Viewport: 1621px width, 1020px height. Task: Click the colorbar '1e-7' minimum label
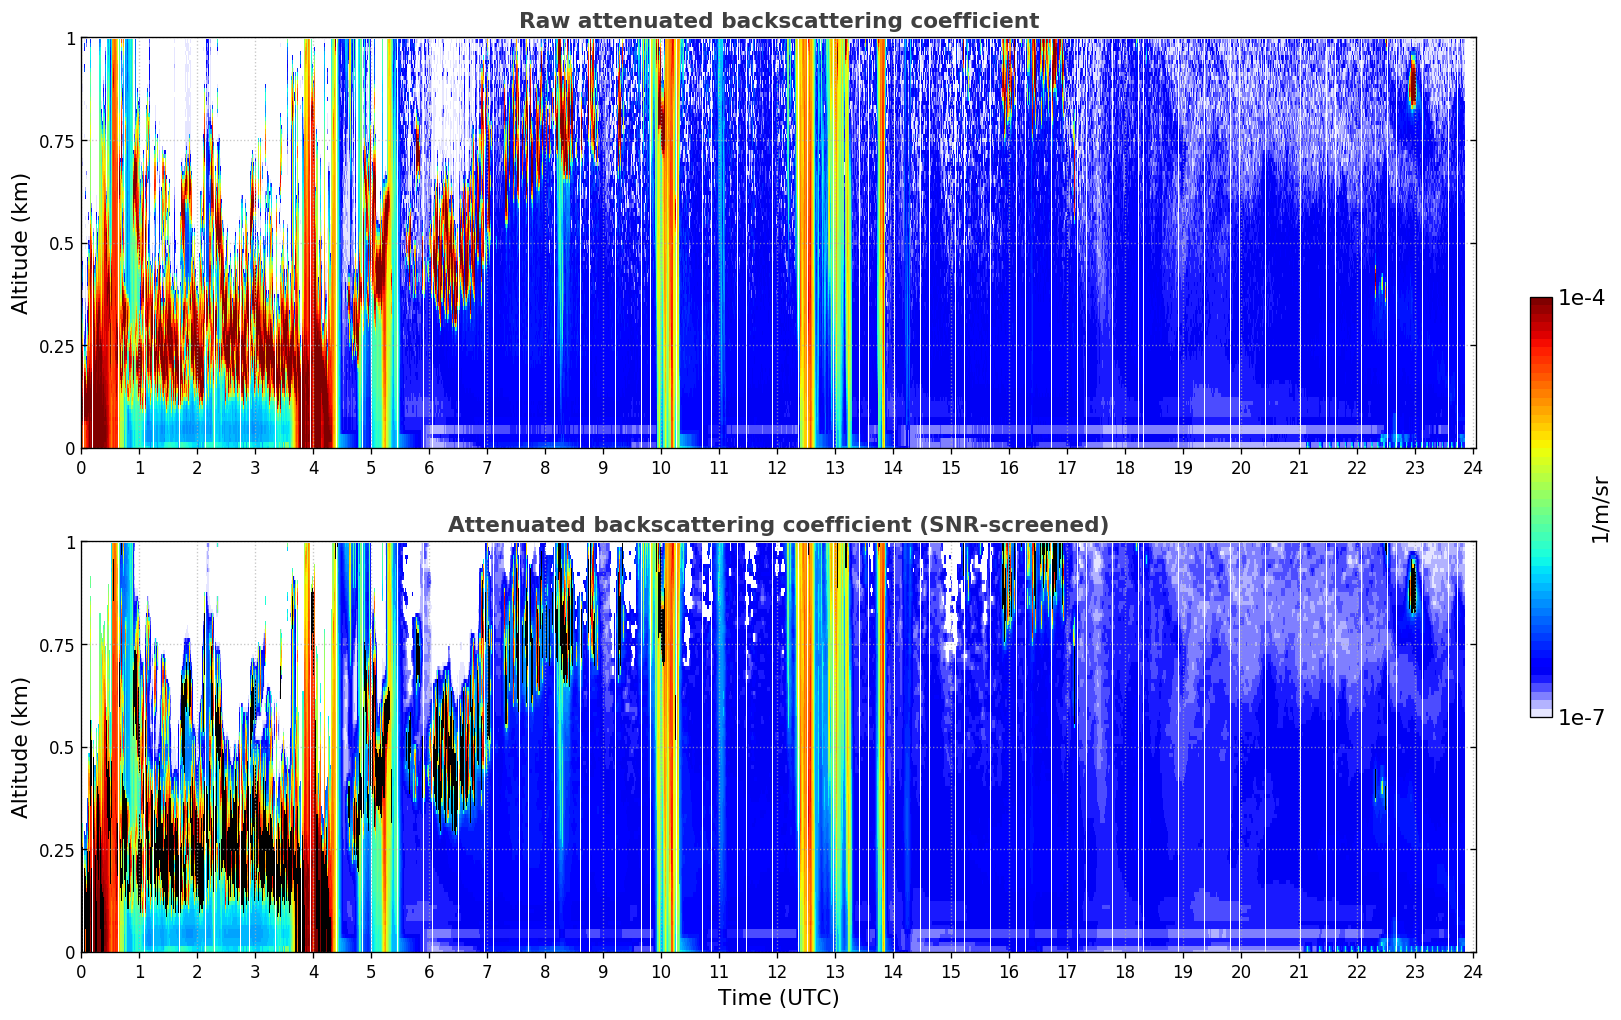(1581, 717)
